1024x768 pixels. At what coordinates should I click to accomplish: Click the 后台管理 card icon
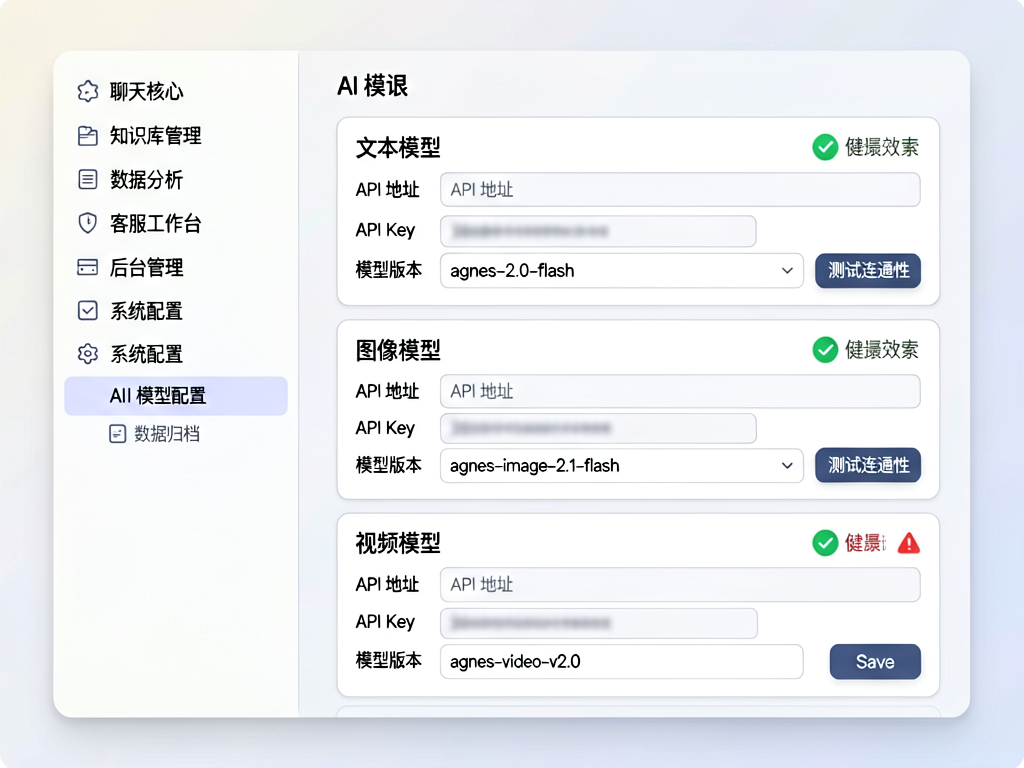click(x=88, y=267)
